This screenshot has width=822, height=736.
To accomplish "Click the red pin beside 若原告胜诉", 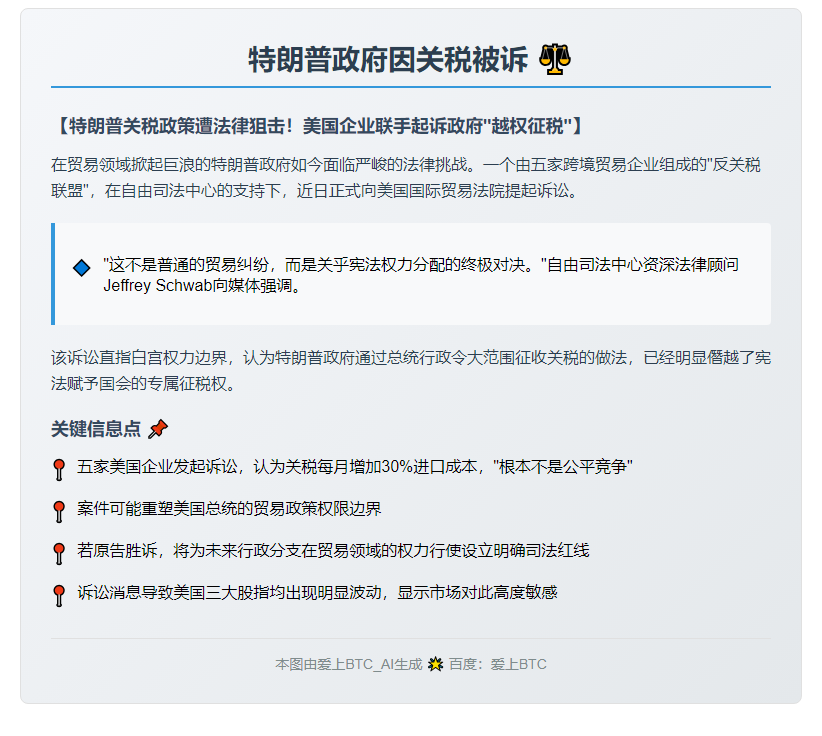I will point(59,553).
